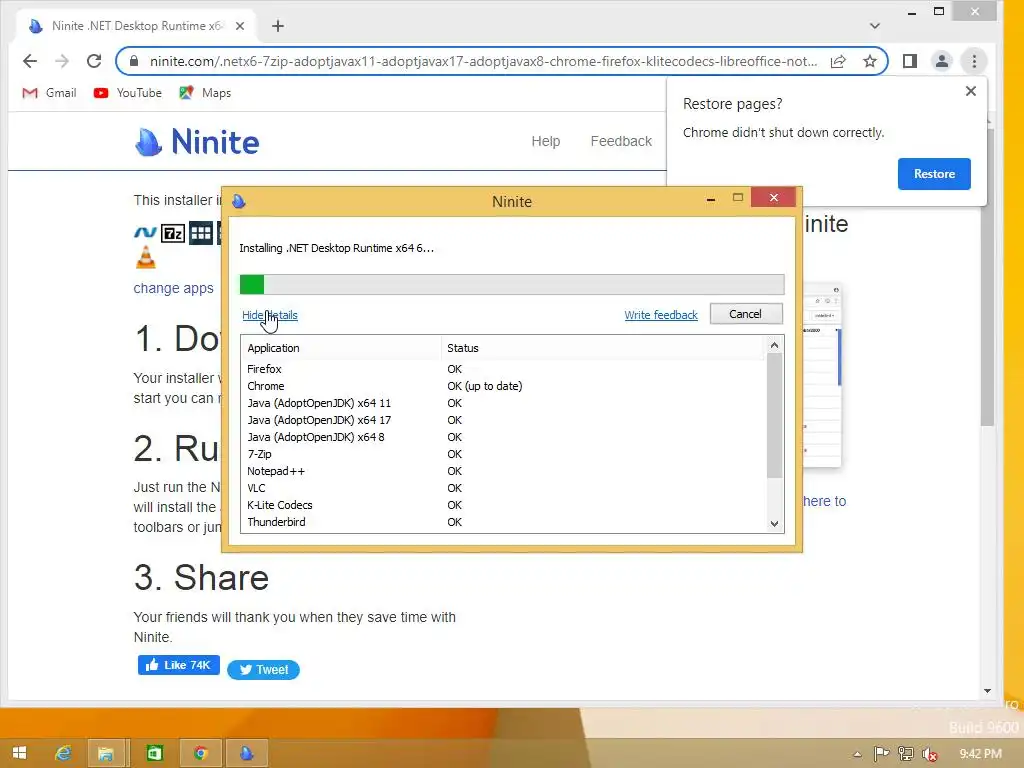Open the Windows Start button
Image resolution: width=1024 pixels, height=768 pixels.
tap(19, 753)
